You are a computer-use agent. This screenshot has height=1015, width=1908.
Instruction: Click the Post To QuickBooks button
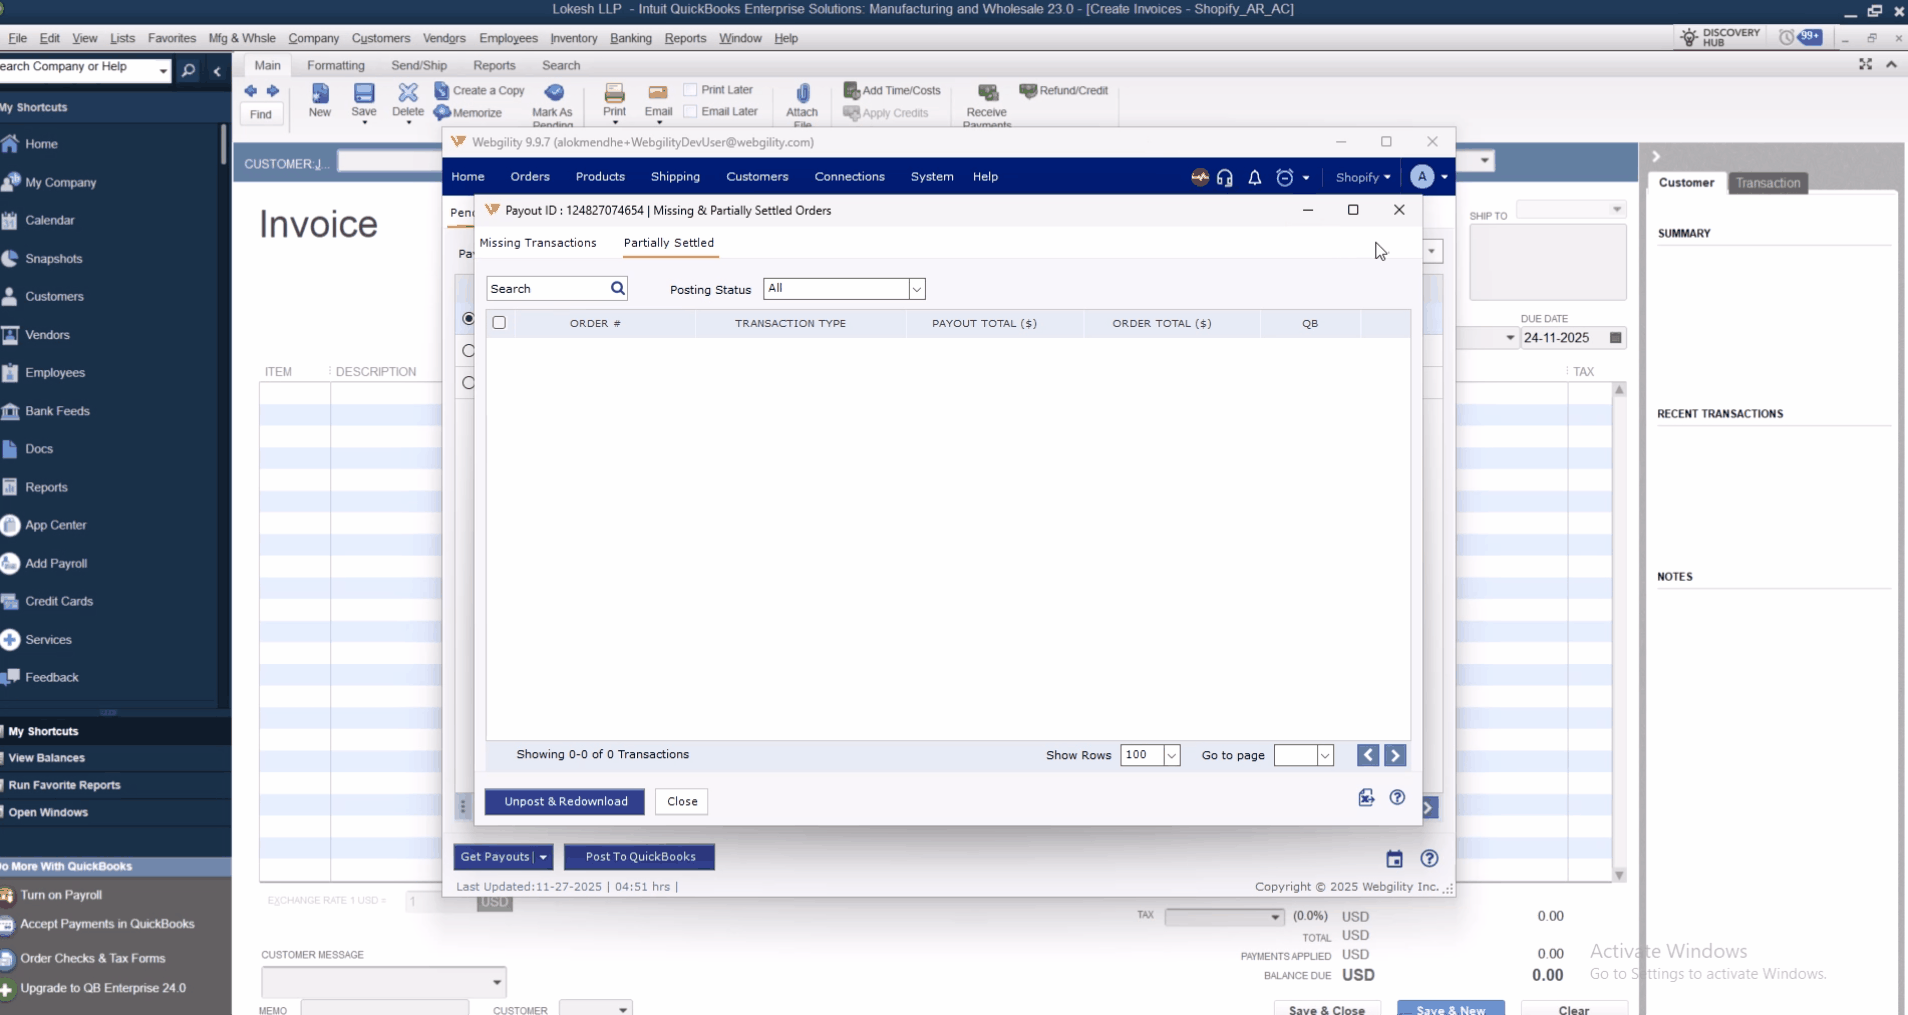[640, 857]
